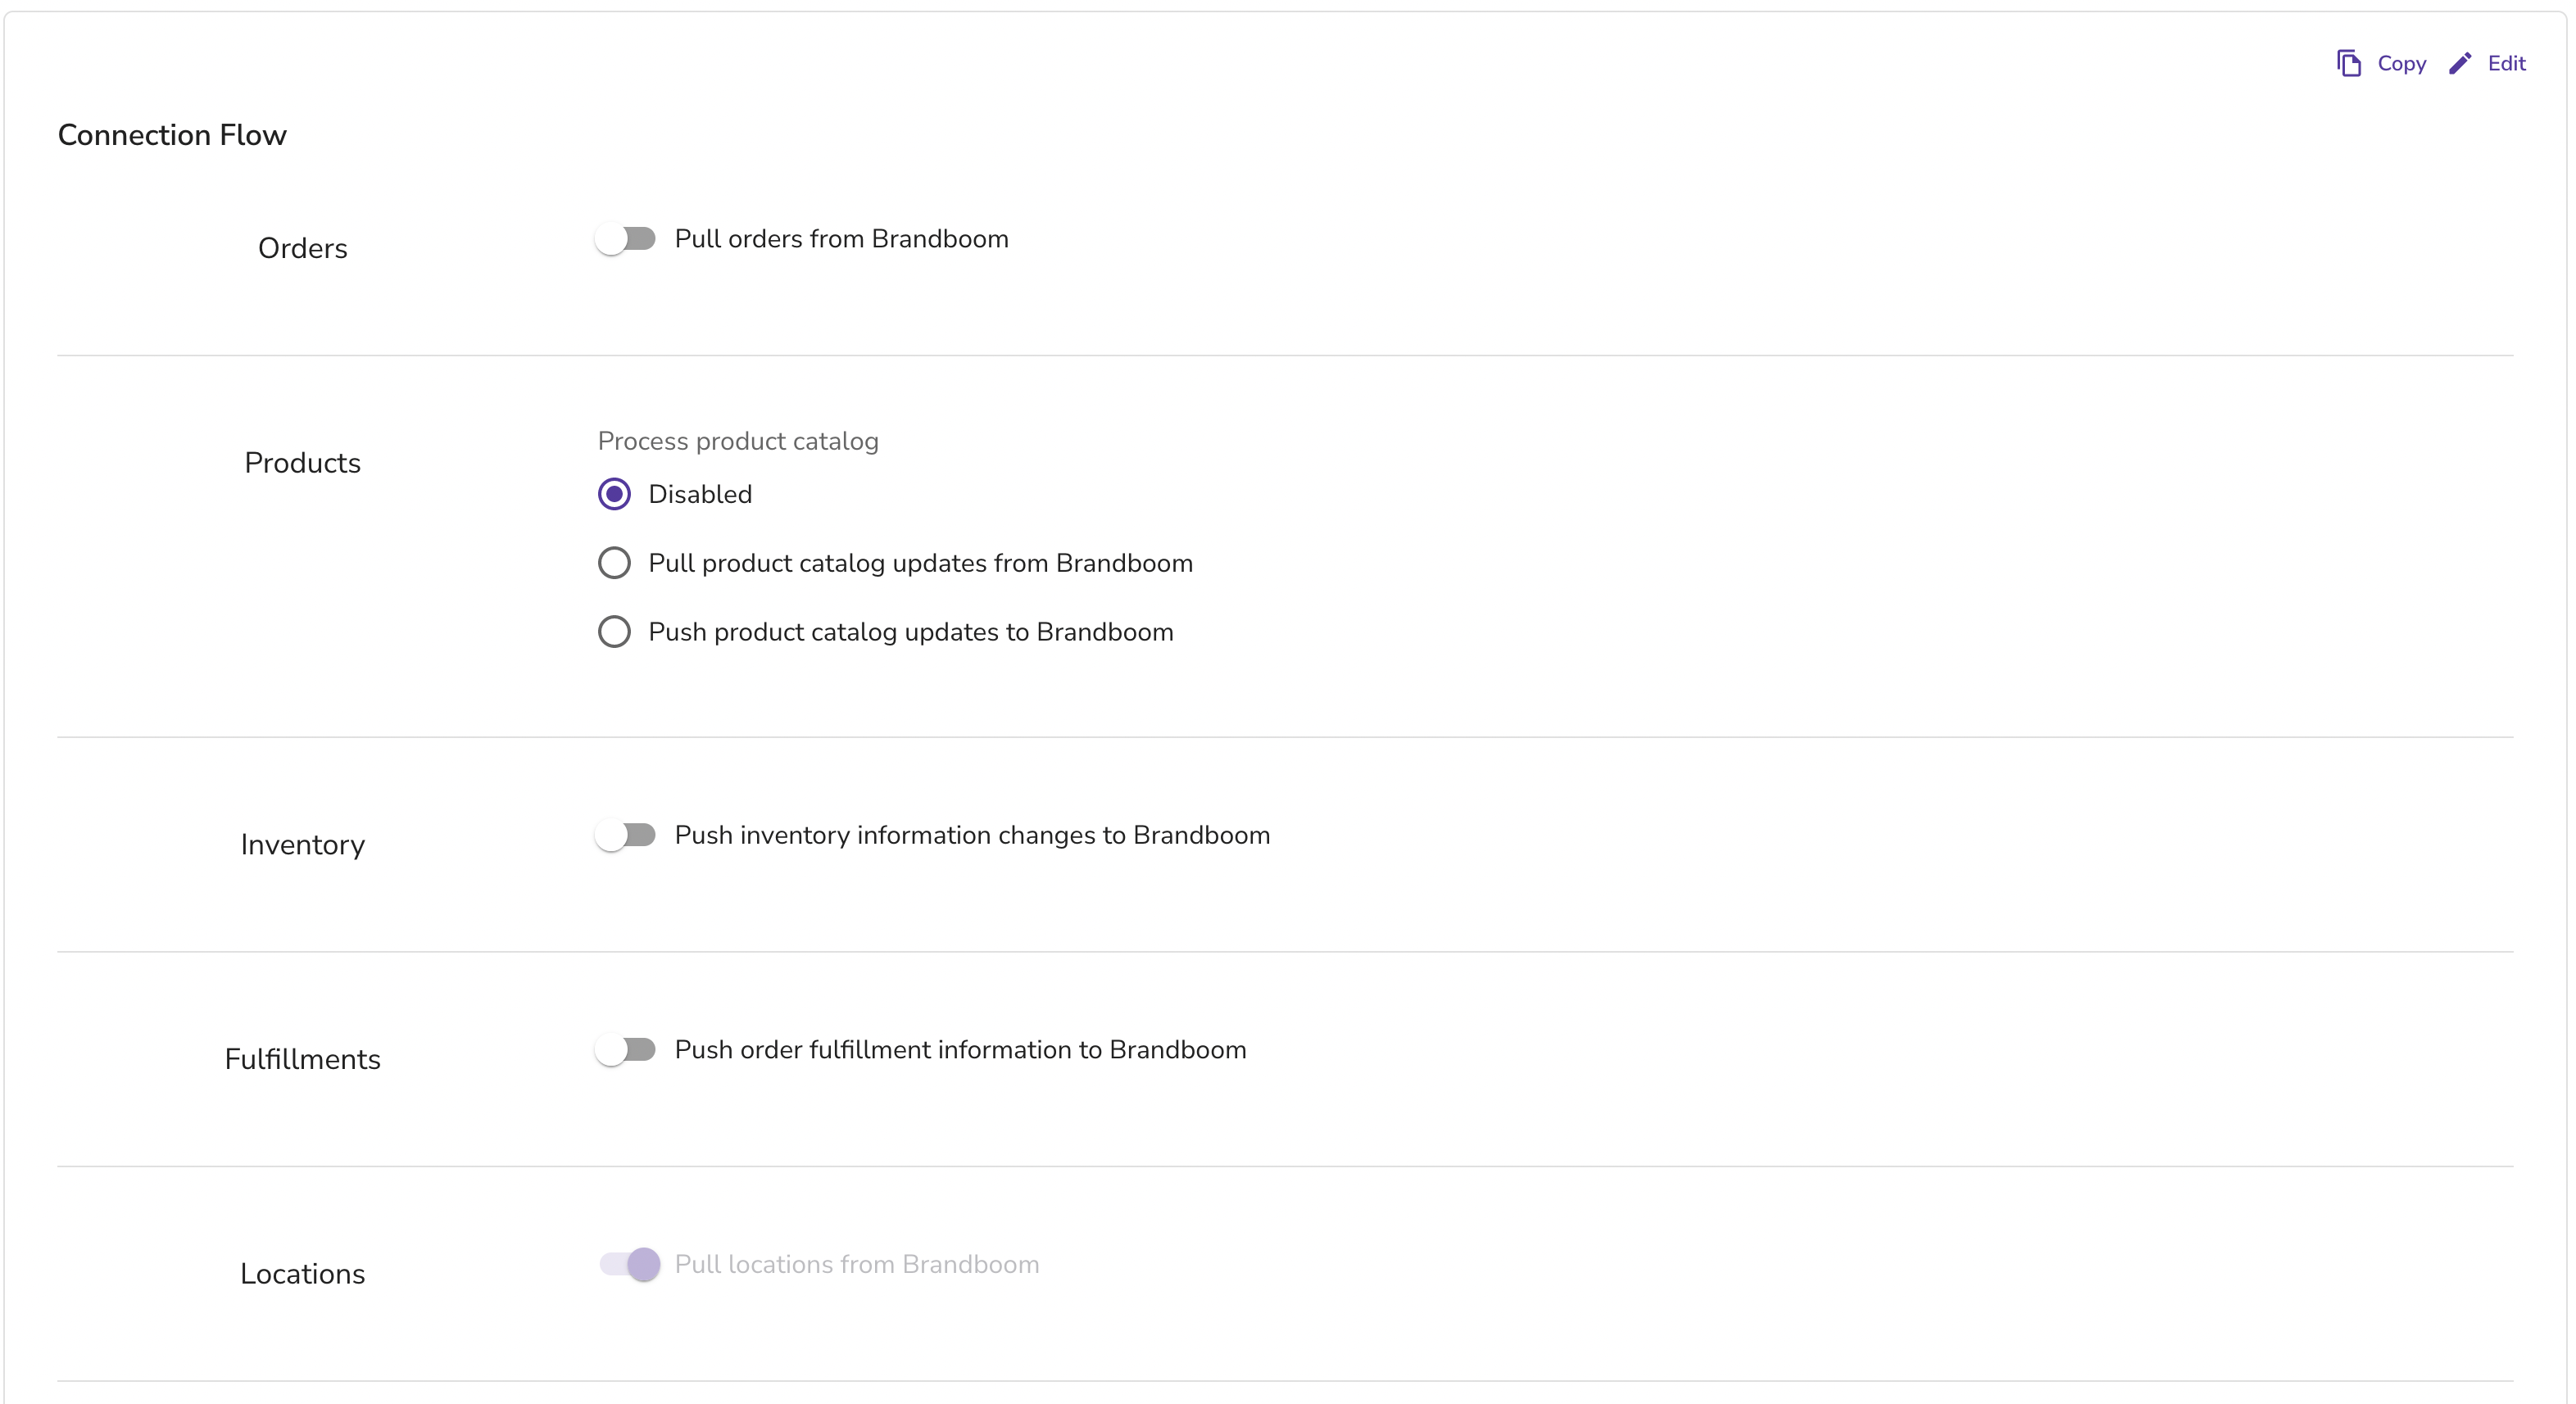Click the Pull orders from Brandboom label
This screenshot has height=1404, width=2576.
click(841, 239)
